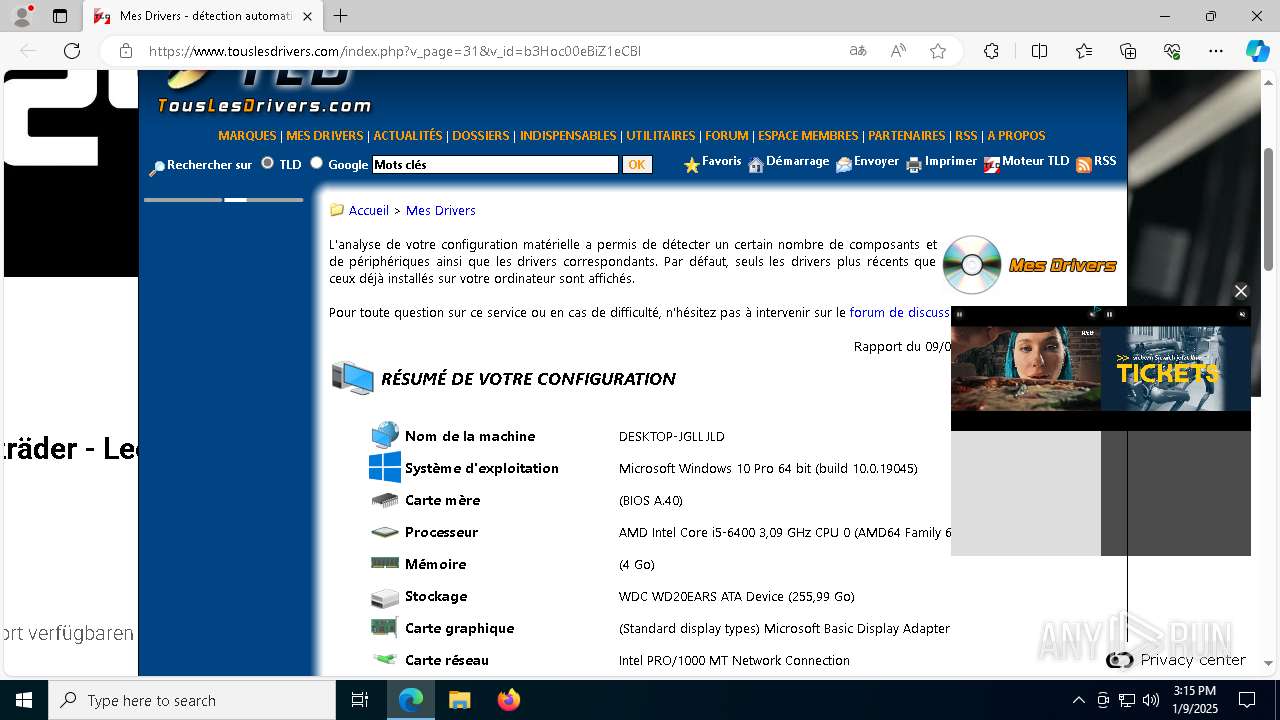The width and height of the screenshot is (1280, 720).
Task: Open Tab actions menu icon
Action: (x=60, y=16)
